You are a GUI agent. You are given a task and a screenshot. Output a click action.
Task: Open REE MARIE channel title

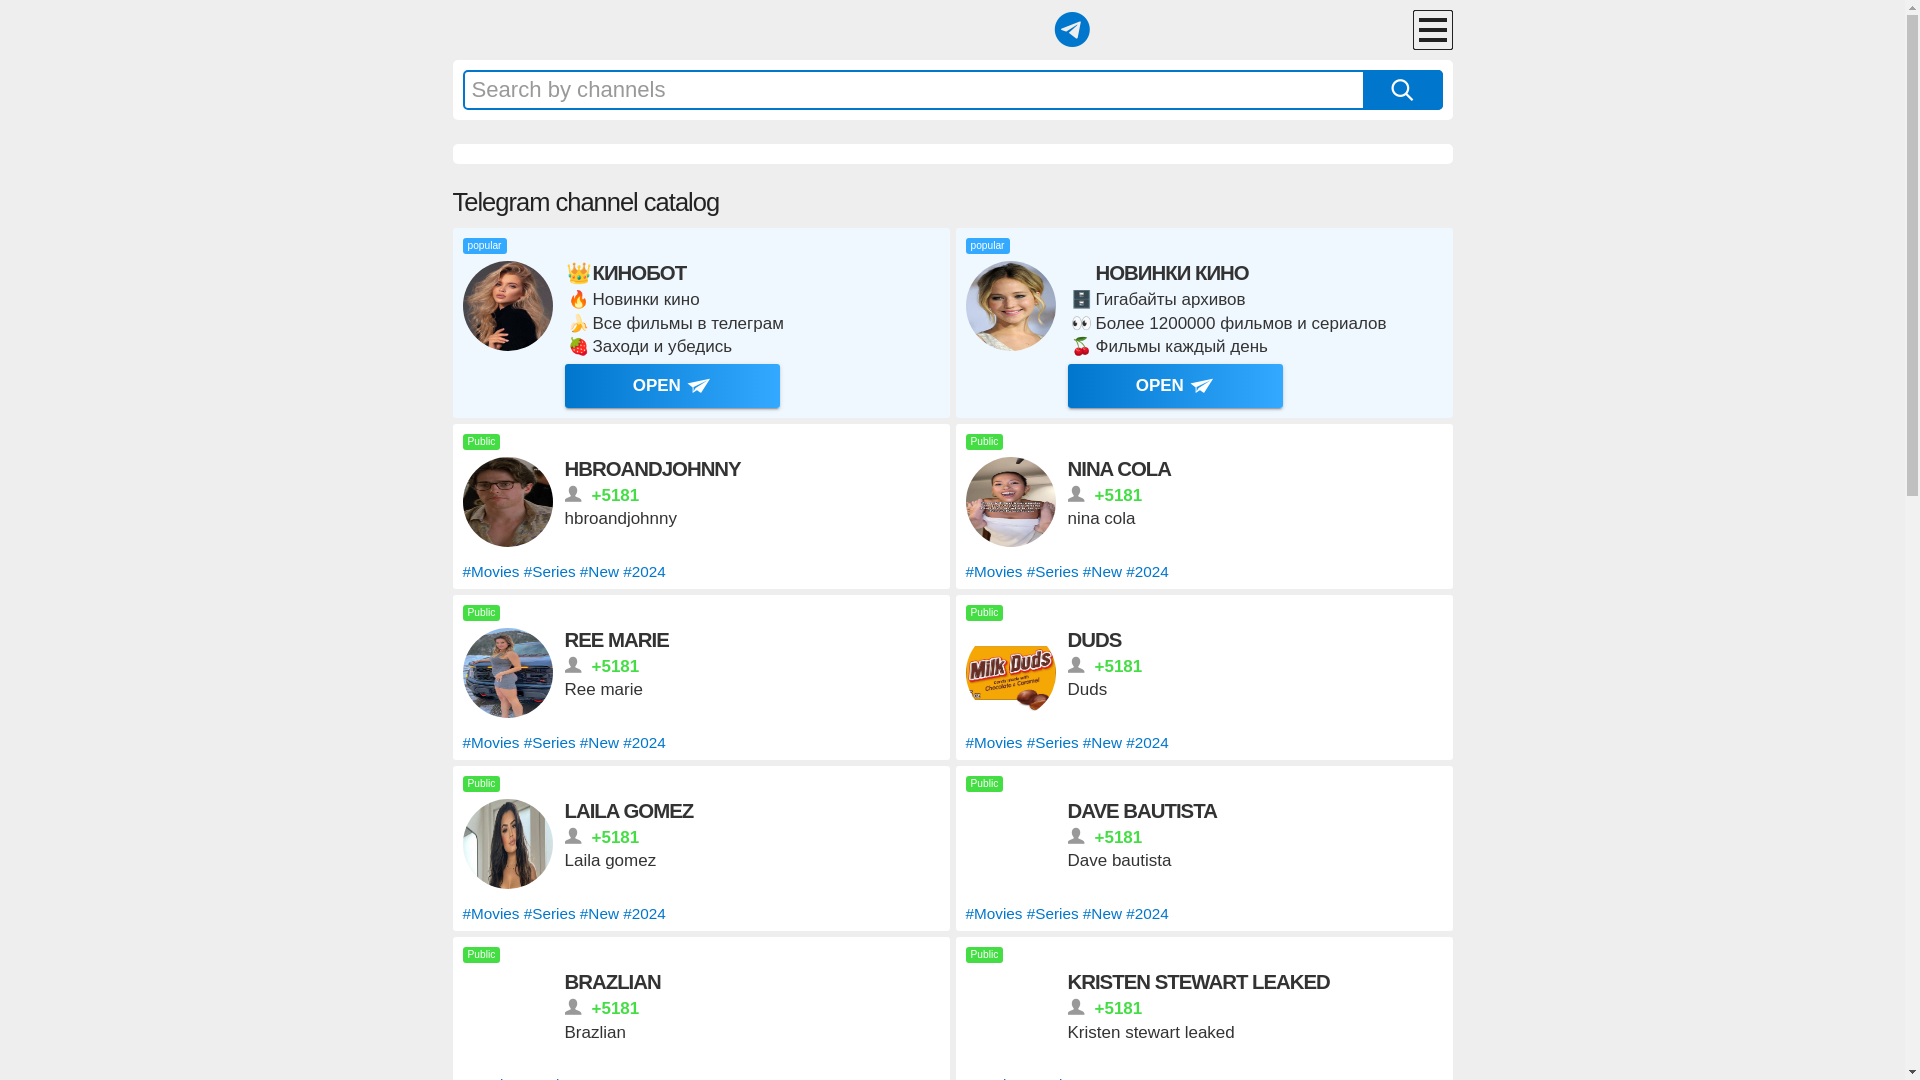616,640
